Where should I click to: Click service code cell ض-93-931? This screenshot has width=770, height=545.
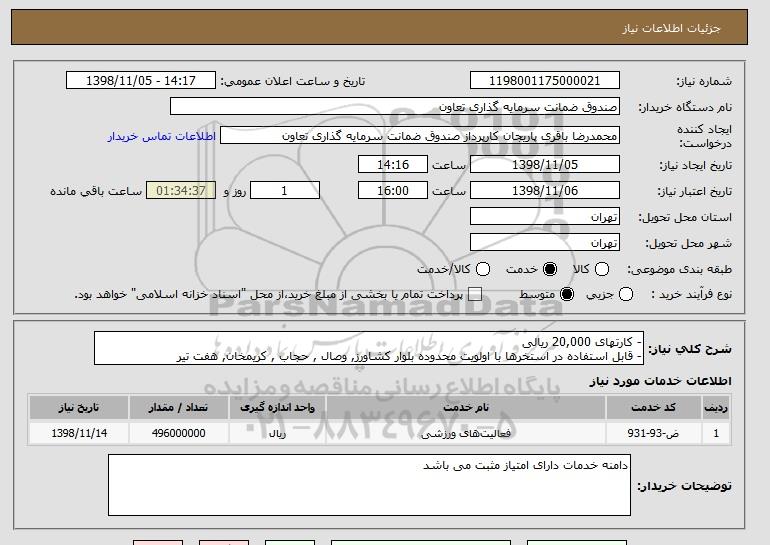click(x=654, y=434)
